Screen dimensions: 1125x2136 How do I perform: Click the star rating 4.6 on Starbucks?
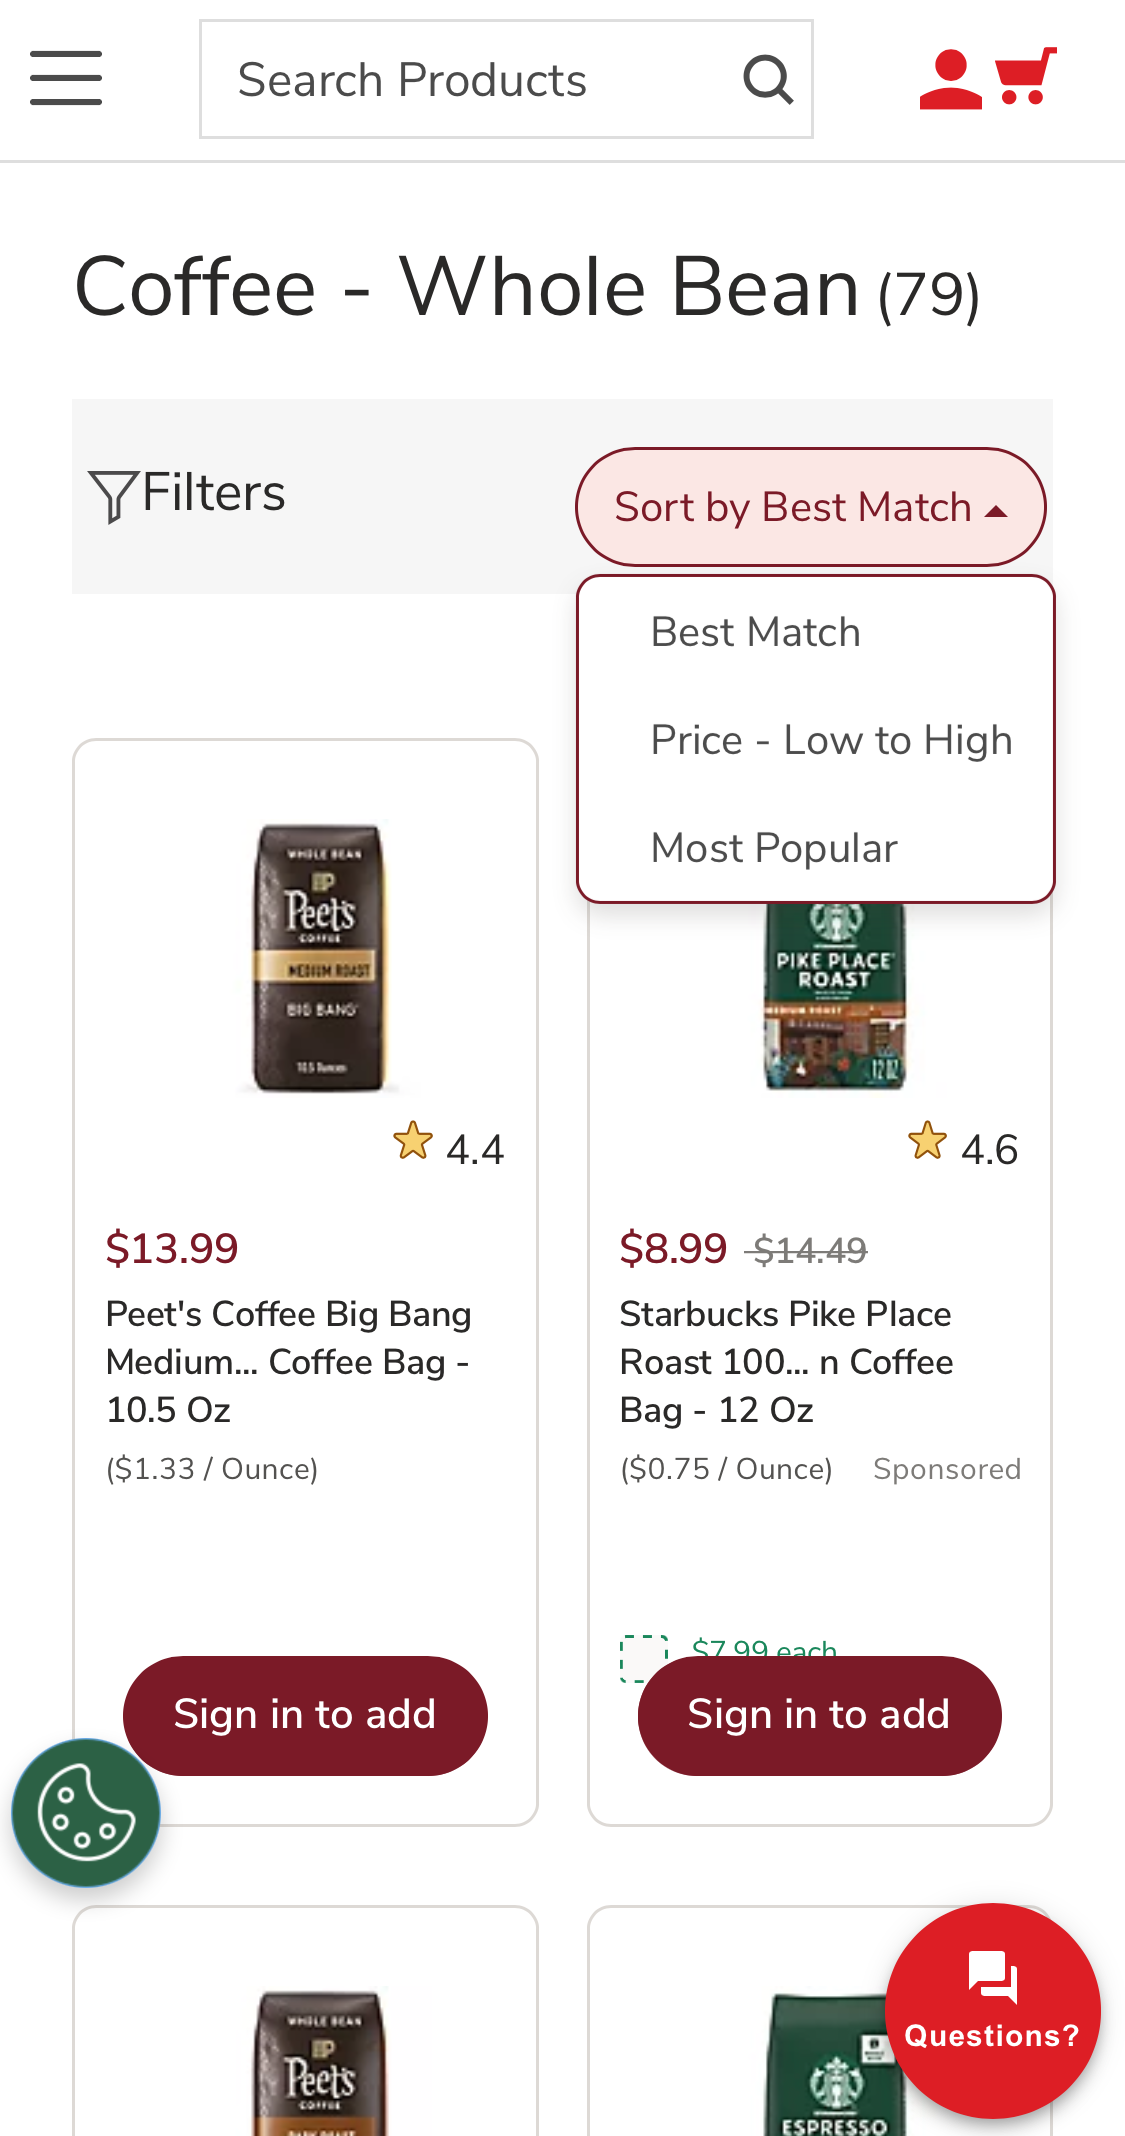pyautogui.click(x=963, y=1147)
